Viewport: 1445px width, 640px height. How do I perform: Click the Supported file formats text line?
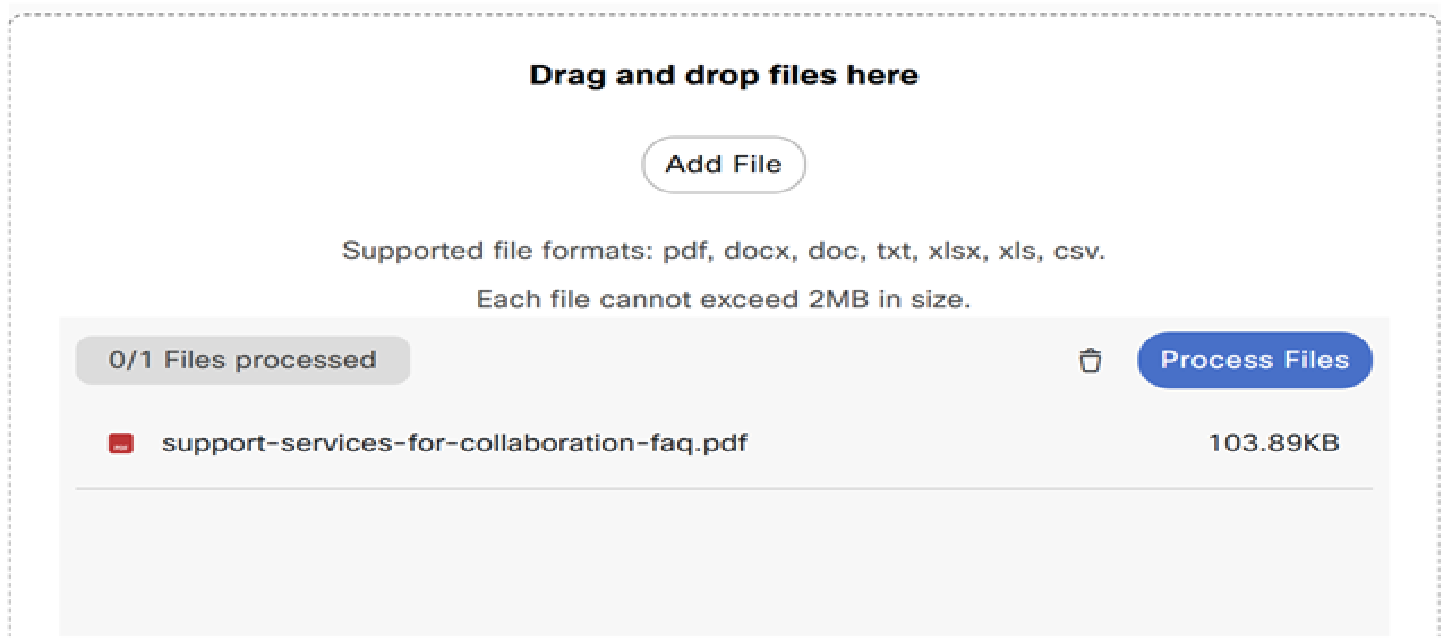point(723,250)
